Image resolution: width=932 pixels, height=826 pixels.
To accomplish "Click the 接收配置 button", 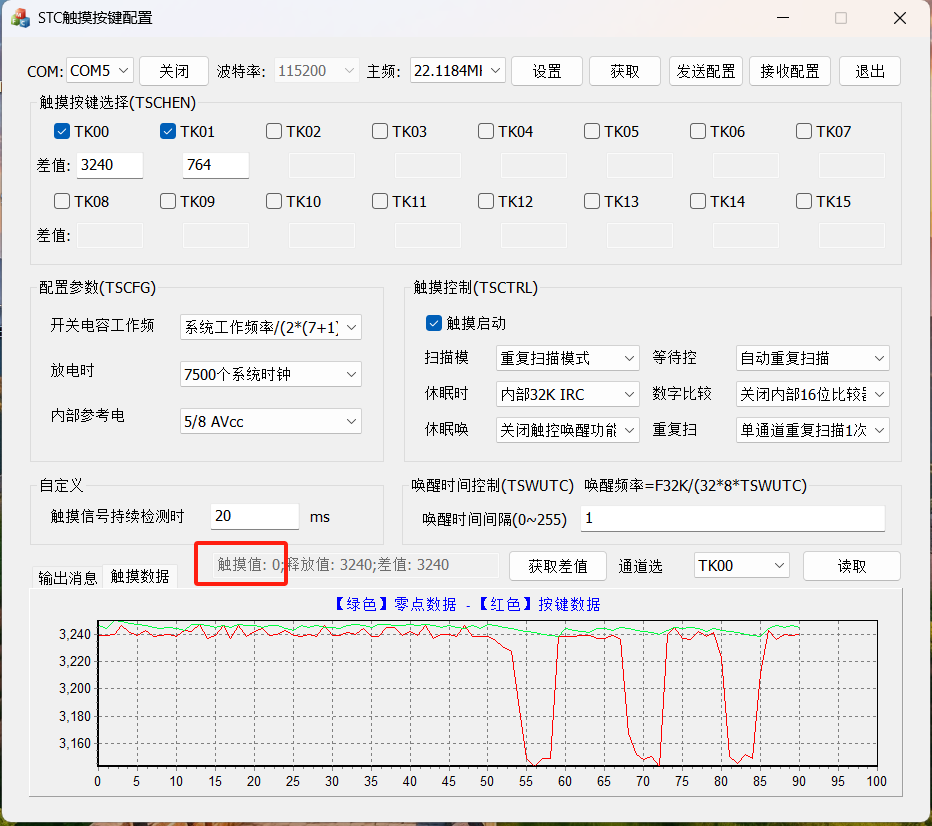I will click(x=790, y=71).
